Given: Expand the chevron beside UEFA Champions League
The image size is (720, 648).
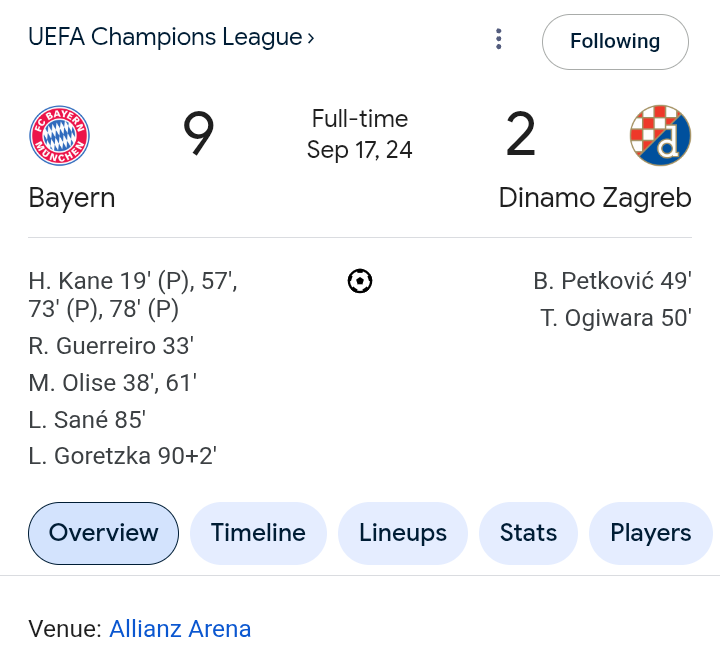Looking at the screenshot, I should [x=311, y=38].
